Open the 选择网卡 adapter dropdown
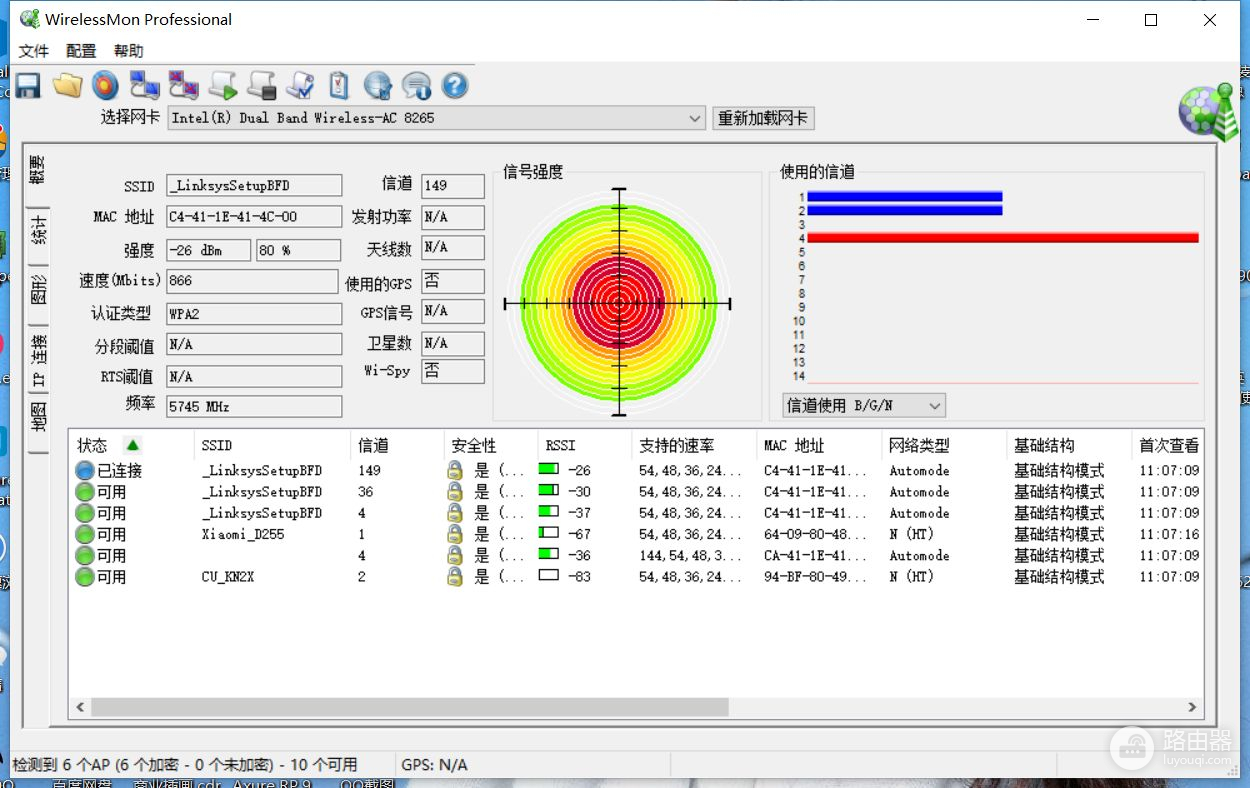The width and height of the screenshot is (1250, 788). [x=695, y=118]
